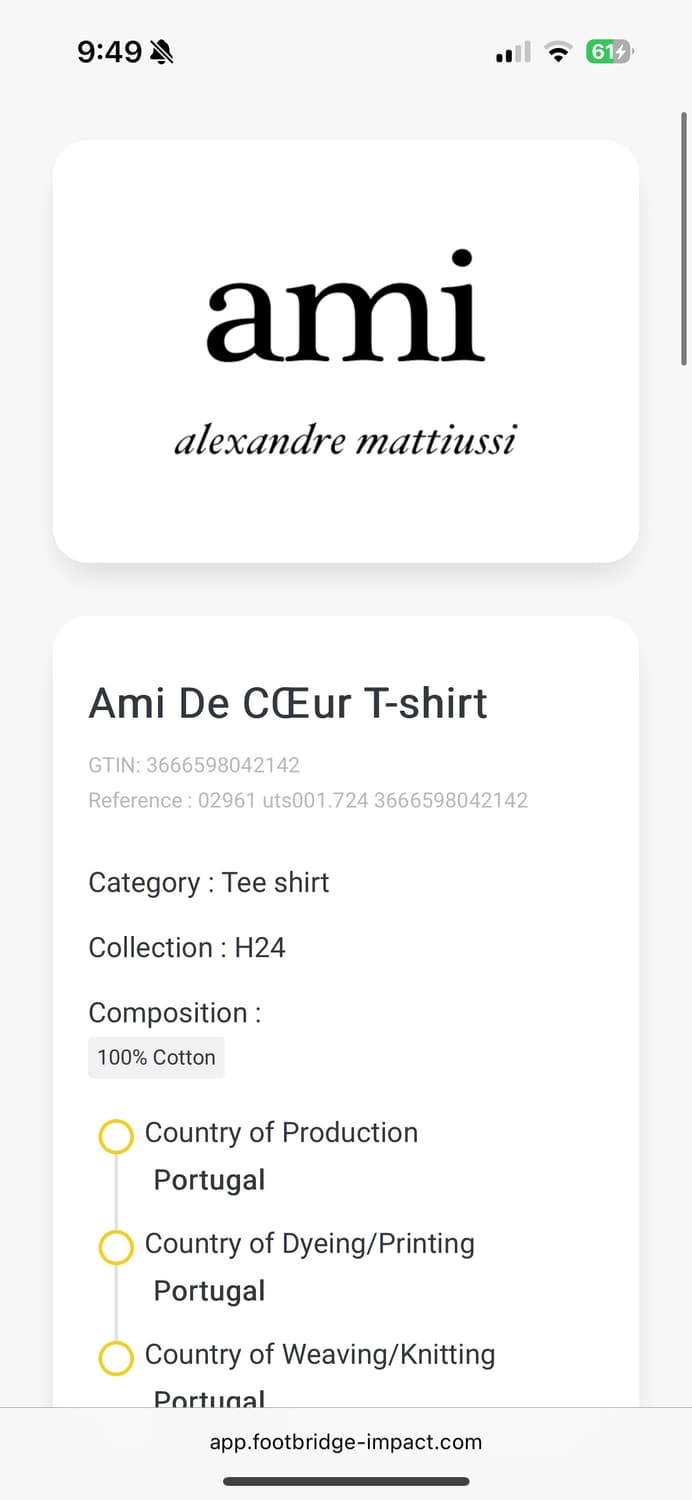This screenshot has height=1500, width=692.
Task: Tap the 9:49 clock in status bar
Action: click(110, 52)
